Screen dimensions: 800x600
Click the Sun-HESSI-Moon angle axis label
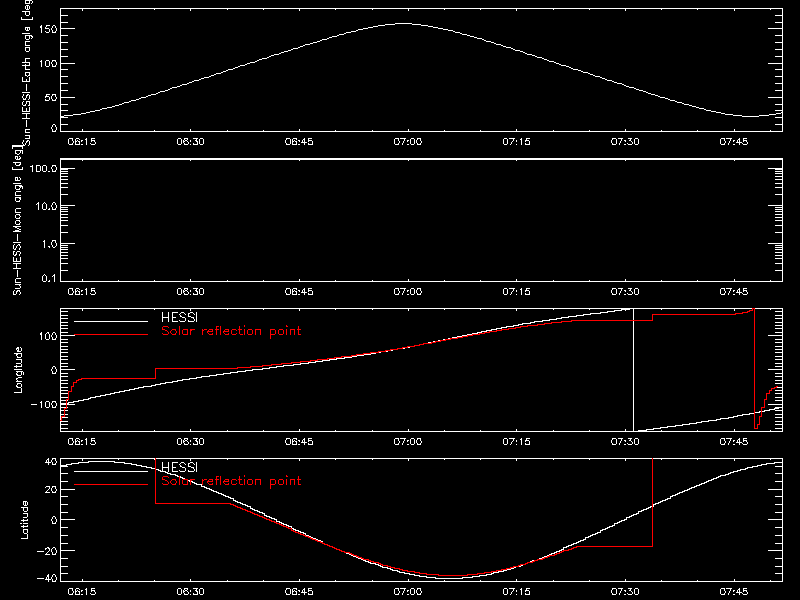[17, 220]
